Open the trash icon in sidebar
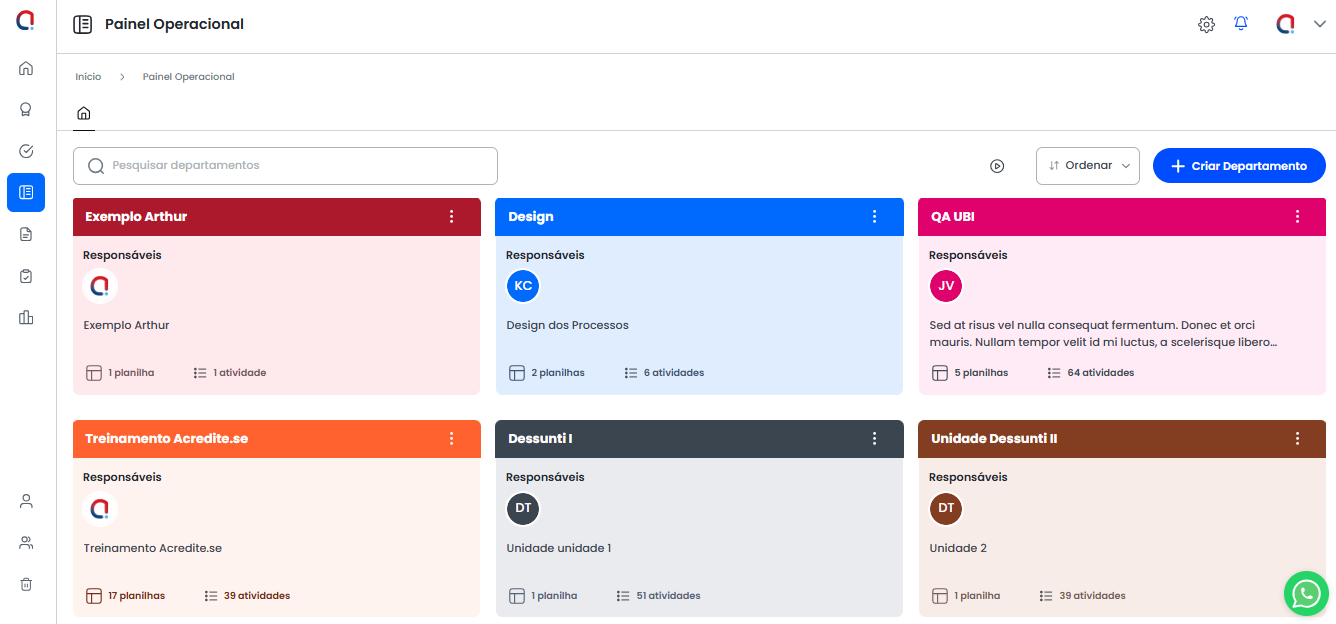The height and width of the screenshot is (624, 1336). 26,584
